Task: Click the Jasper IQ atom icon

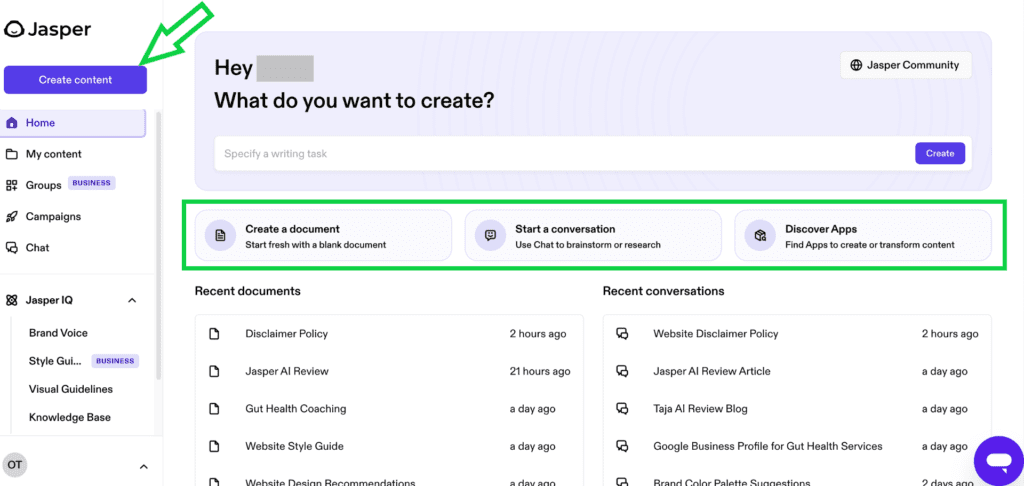Action: tap(11, 300)
